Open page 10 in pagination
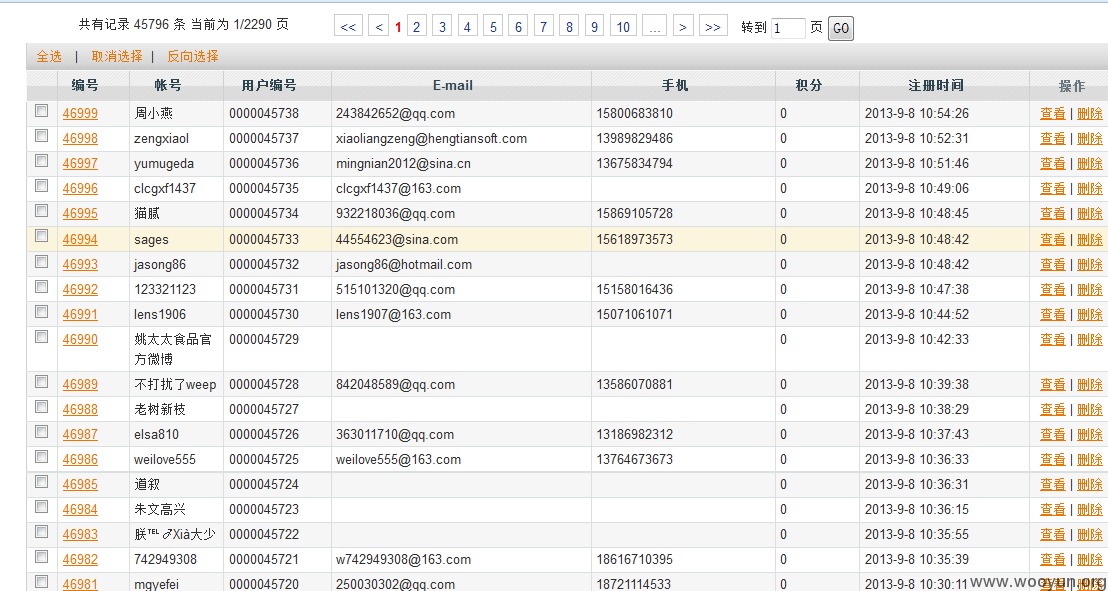The height and width of the screenshot is (591, 1108). (623, 27)
